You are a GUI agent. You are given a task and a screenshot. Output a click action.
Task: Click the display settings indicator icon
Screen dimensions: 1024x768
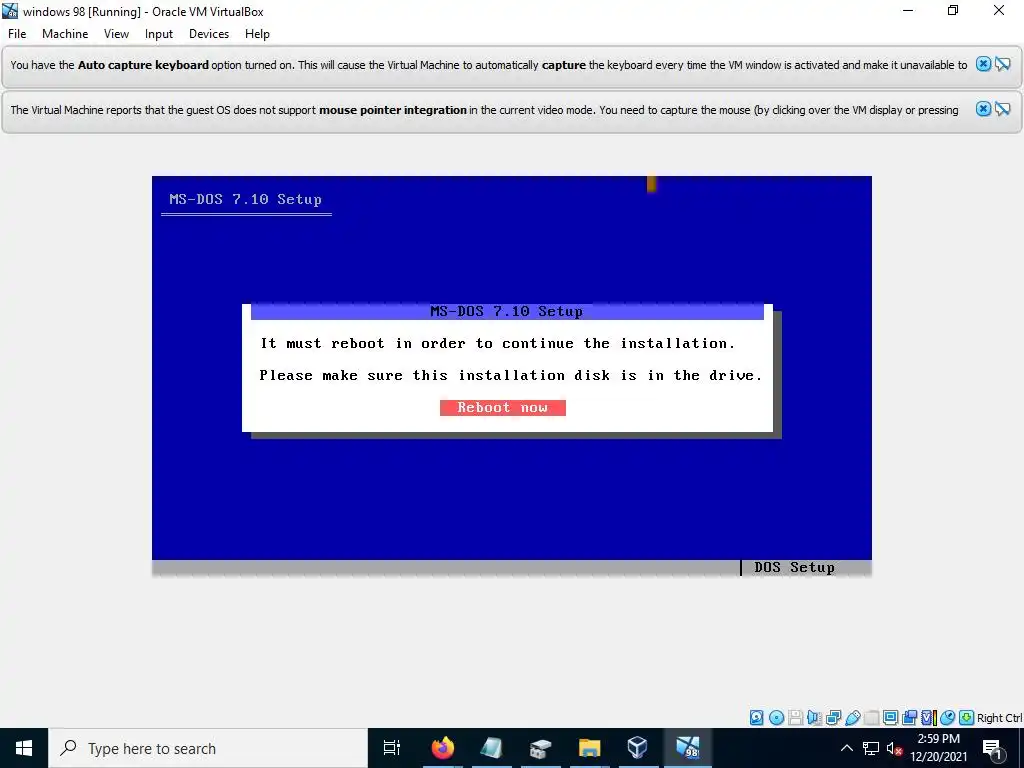[891, 718]
